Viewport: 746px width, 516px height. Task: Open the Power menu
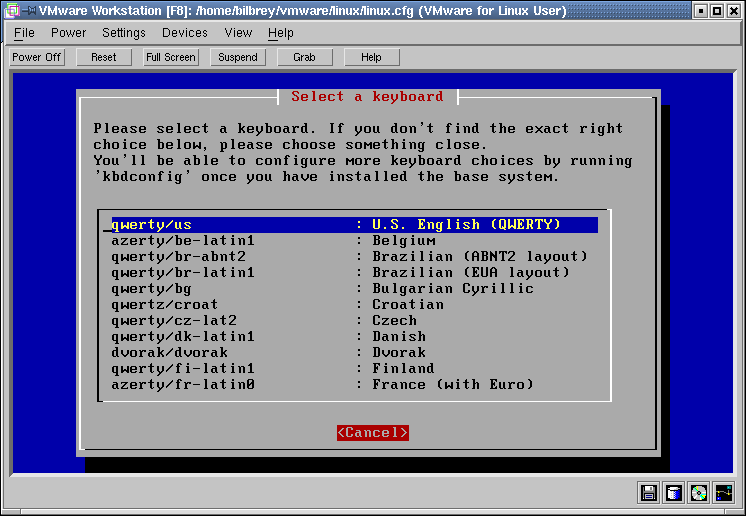tap(68, 33)
